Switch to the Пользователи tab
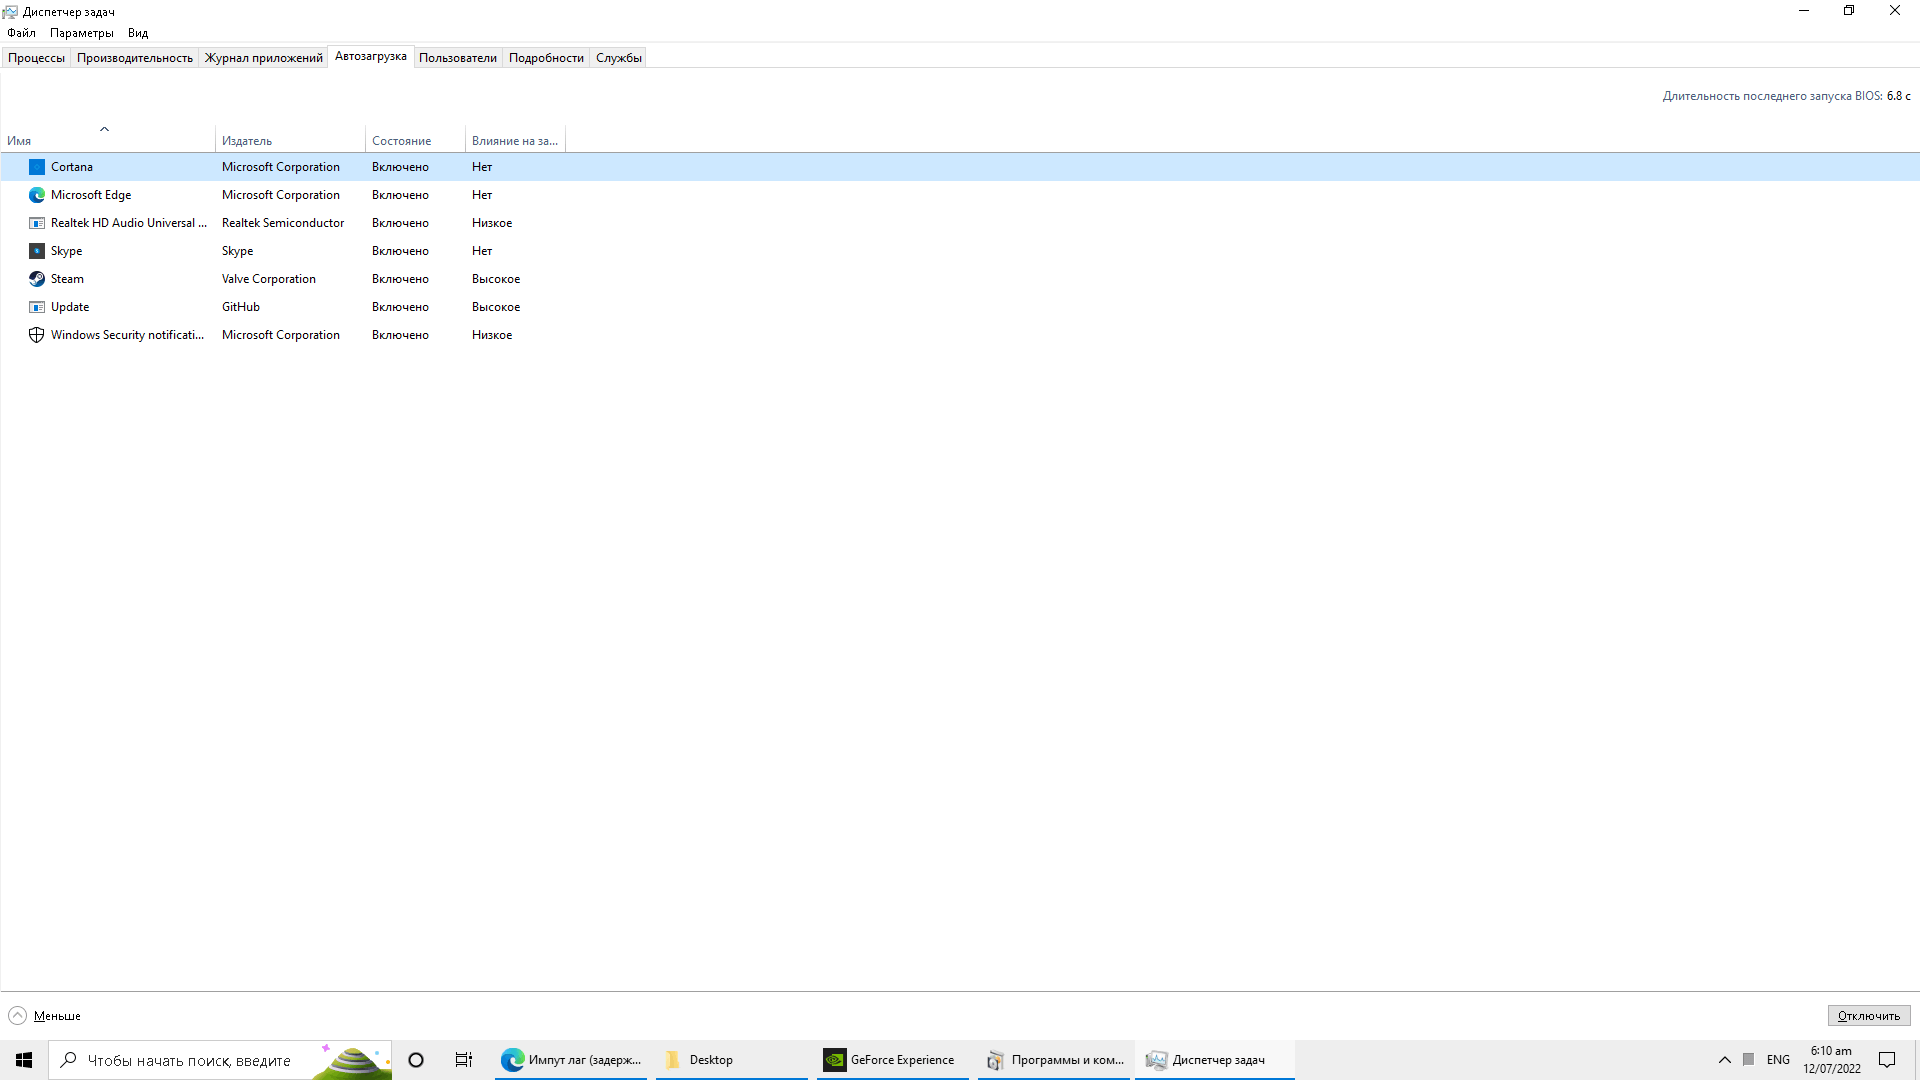This screenshot has width=1920, height=1080. click(x=458, y=58)
